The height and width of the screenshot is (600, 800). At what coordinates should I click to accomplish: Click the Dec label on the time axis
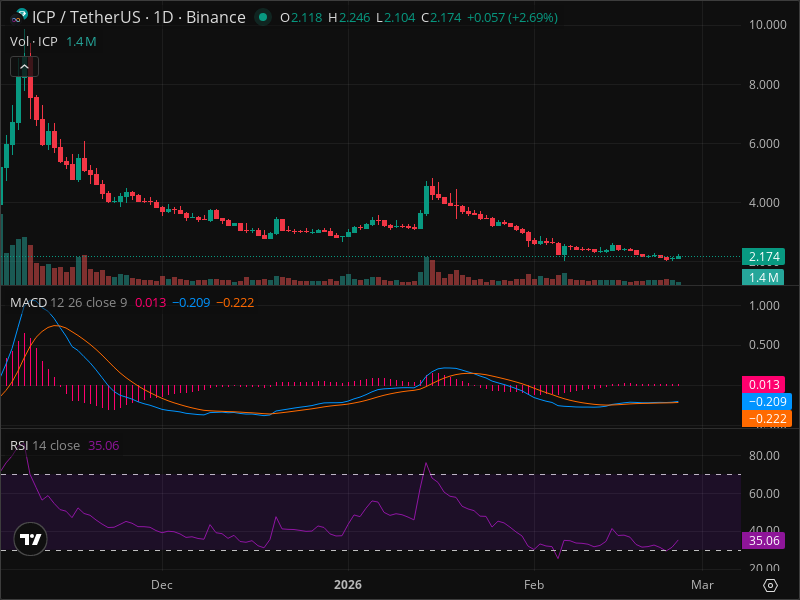(162, 585)
